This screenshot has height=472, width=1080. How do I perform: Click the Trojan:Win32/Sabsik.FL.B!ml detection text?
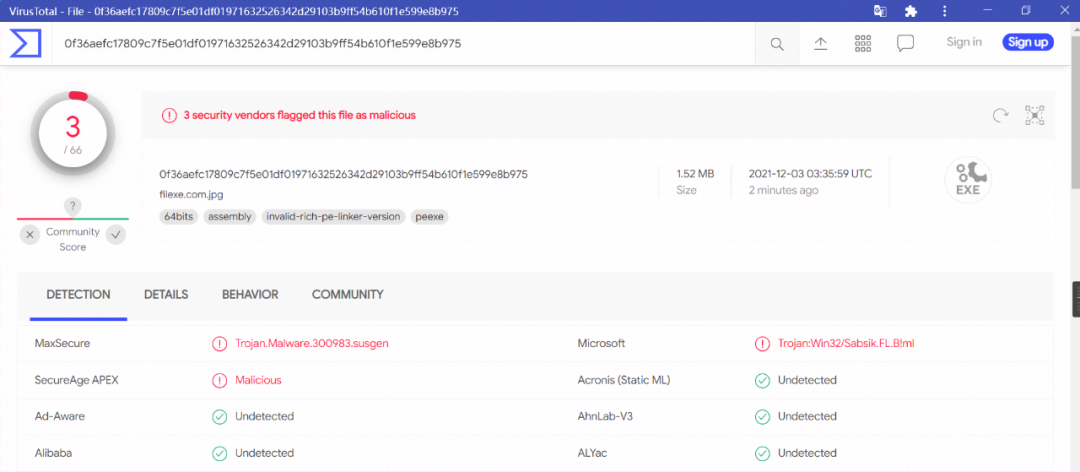click(x=847, y=343)
